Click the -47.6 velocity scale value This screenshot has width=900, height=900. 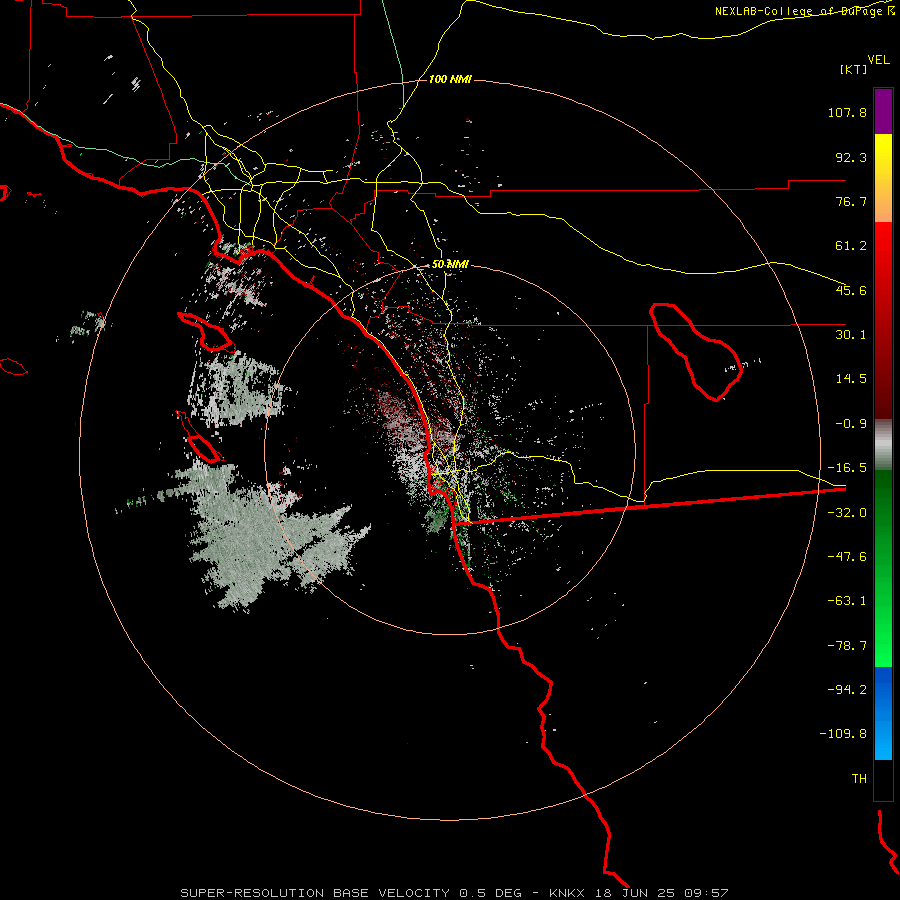point(847,557)
